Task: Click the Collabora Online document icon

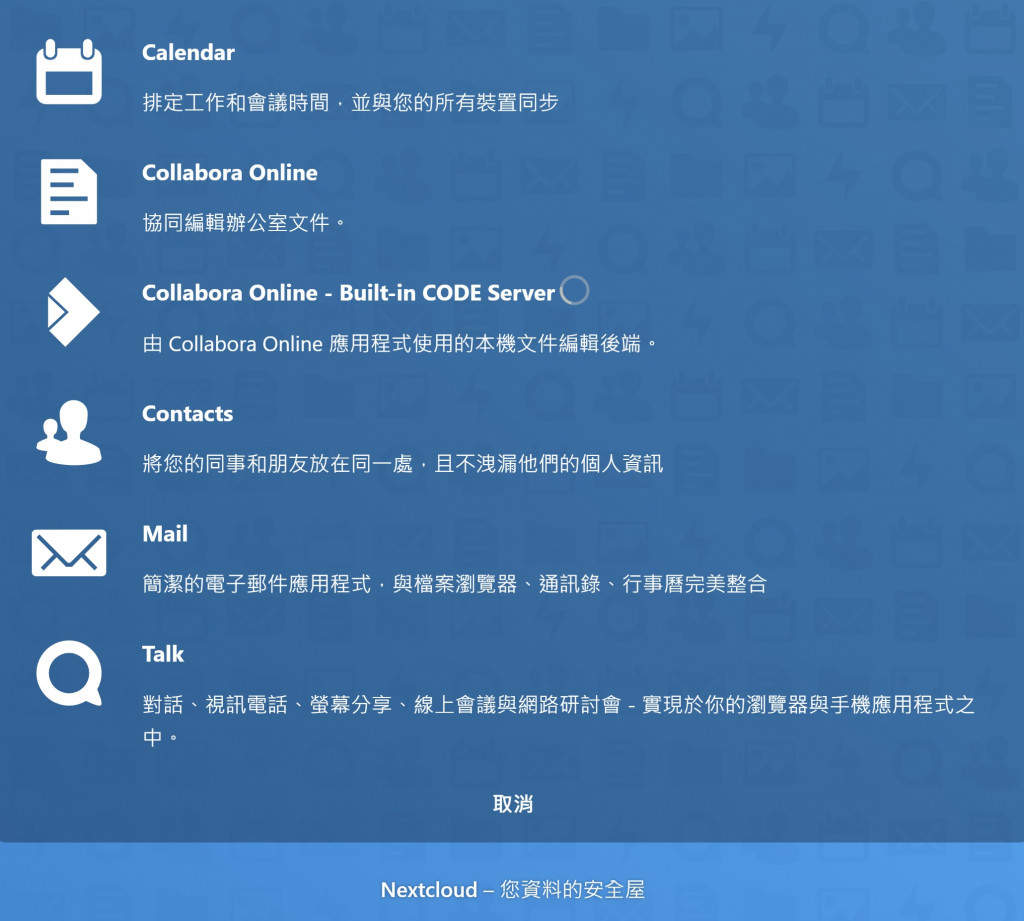Action: [69, 191]
